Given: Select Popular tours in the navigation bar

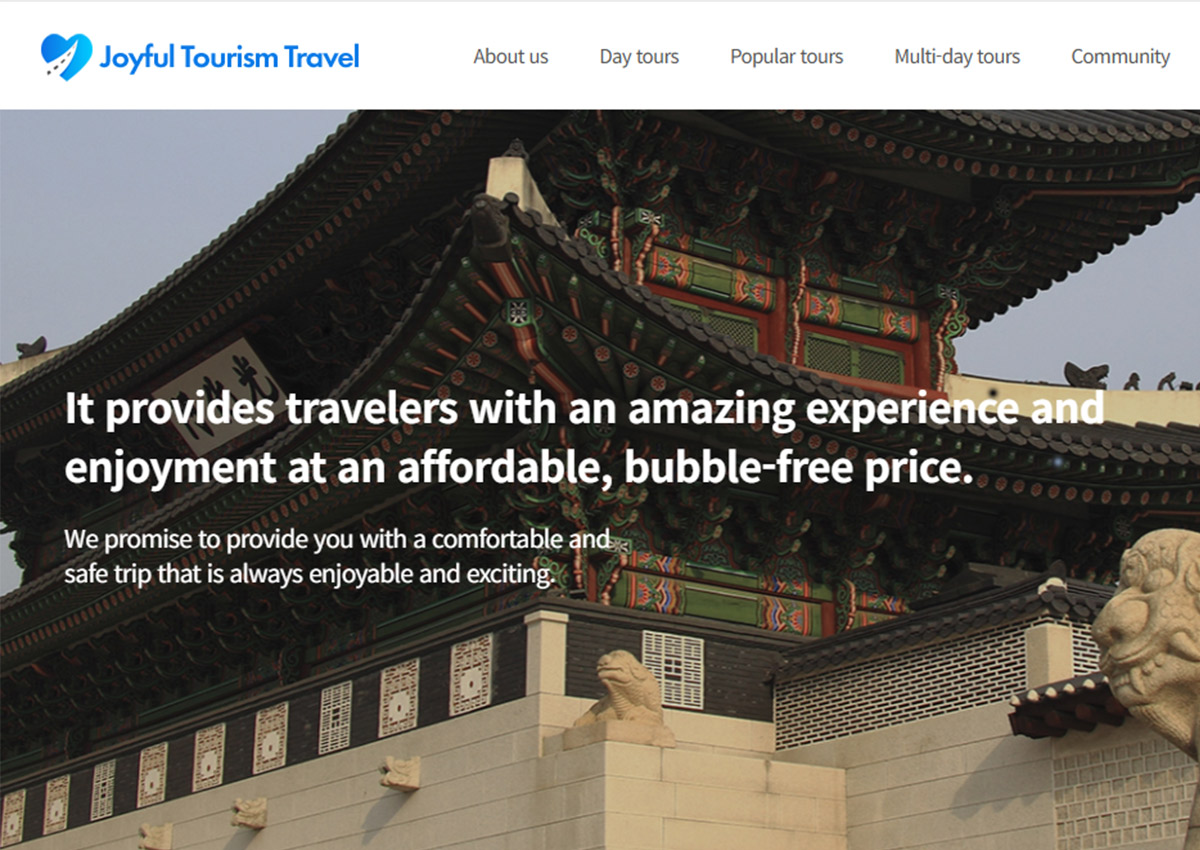Looking at the screenshot, I should [787, 57].
